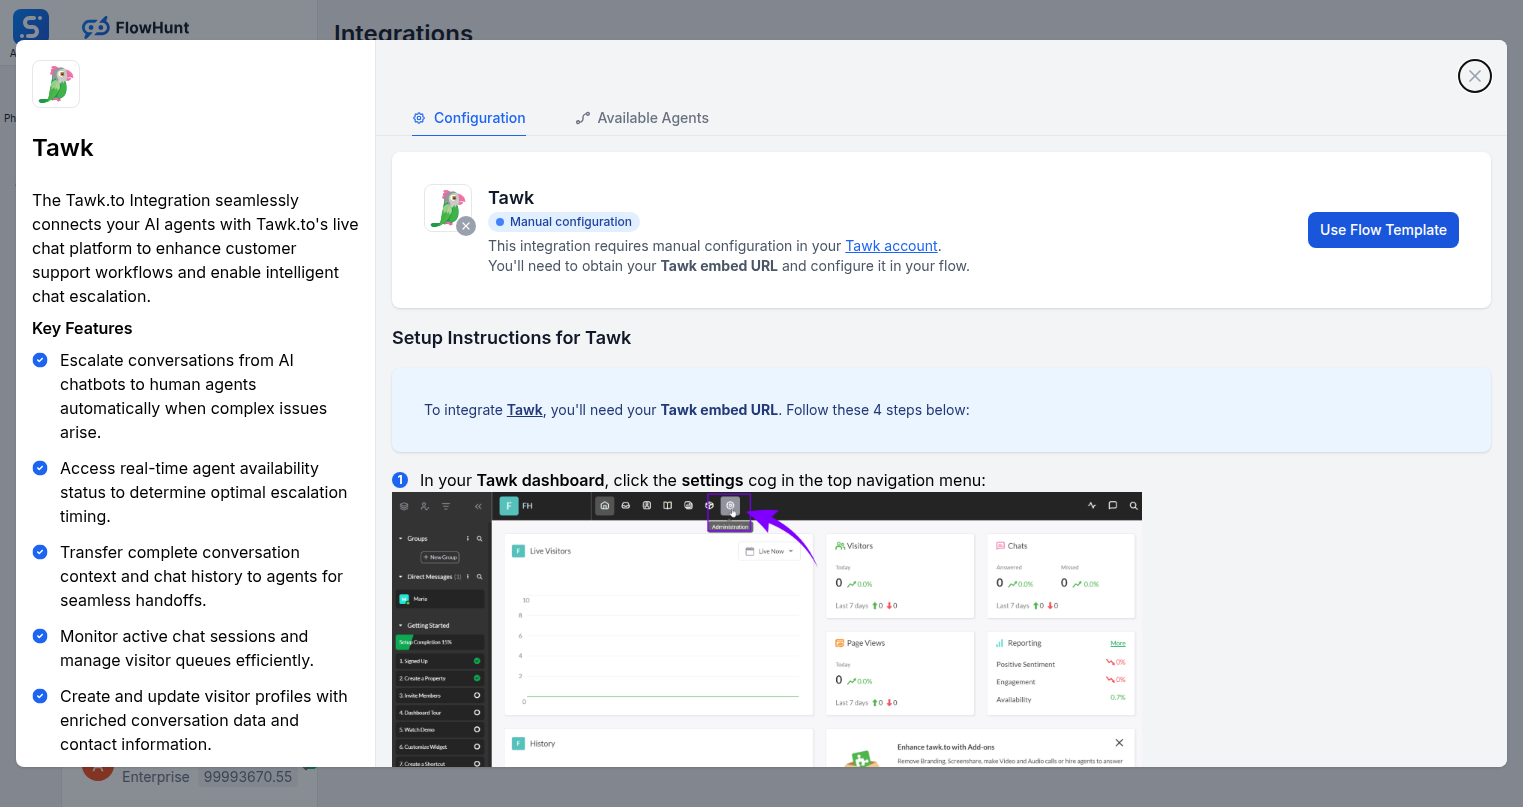Click the FlowHunt logo in the top bar
1523x807 pixels.
(x=136, y=27)
